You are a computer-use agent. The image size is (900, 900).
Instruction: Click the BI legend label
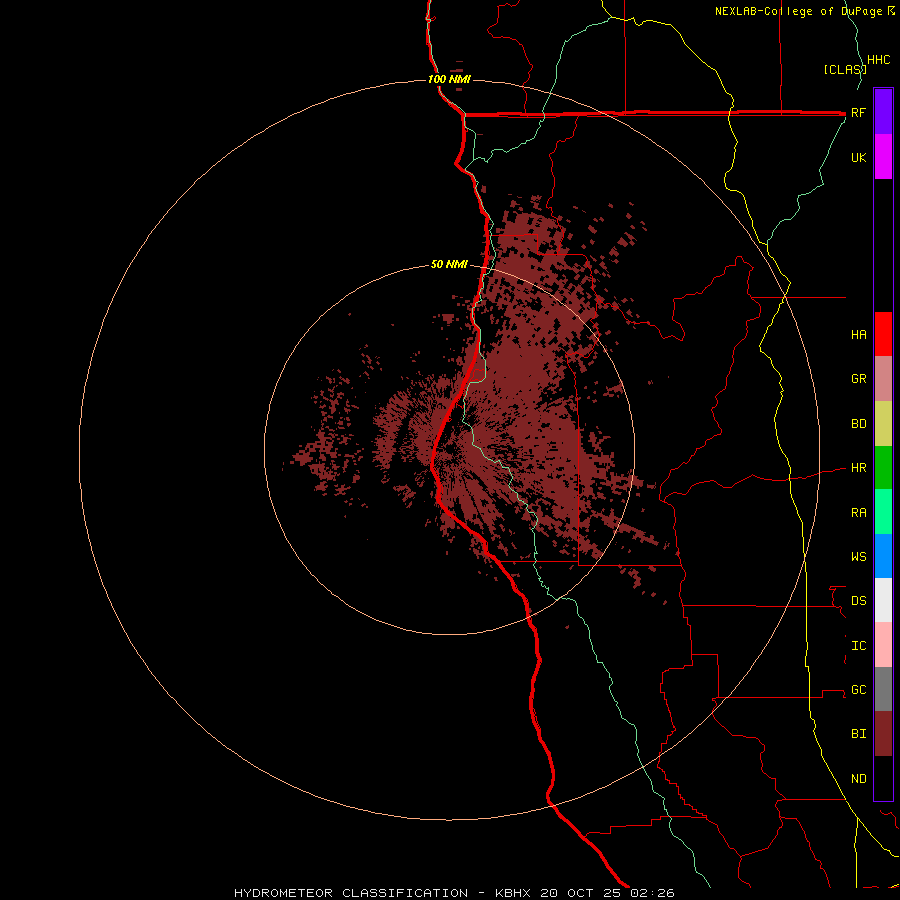(859, 734)
